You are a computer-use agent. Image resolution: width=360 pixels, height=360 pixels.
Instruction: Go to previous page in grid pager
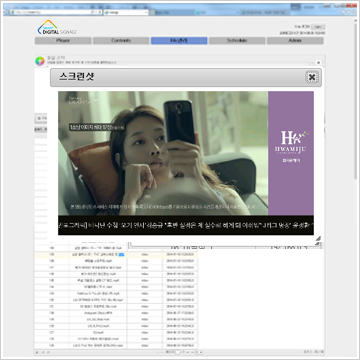pos(162,352)
